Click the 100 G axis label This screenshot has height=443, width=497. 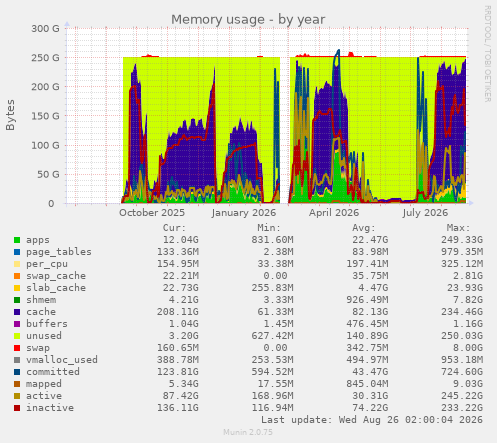[45, 145]
